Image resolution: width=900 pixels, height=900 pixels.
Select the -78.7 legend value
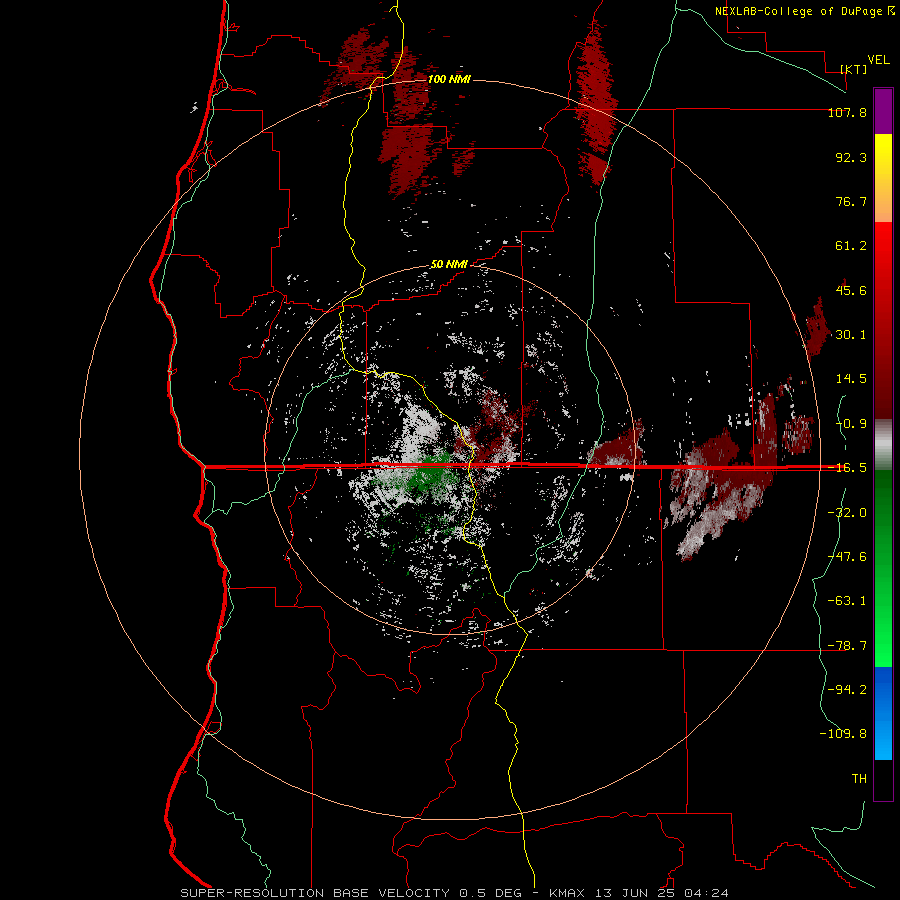point(847,646)
